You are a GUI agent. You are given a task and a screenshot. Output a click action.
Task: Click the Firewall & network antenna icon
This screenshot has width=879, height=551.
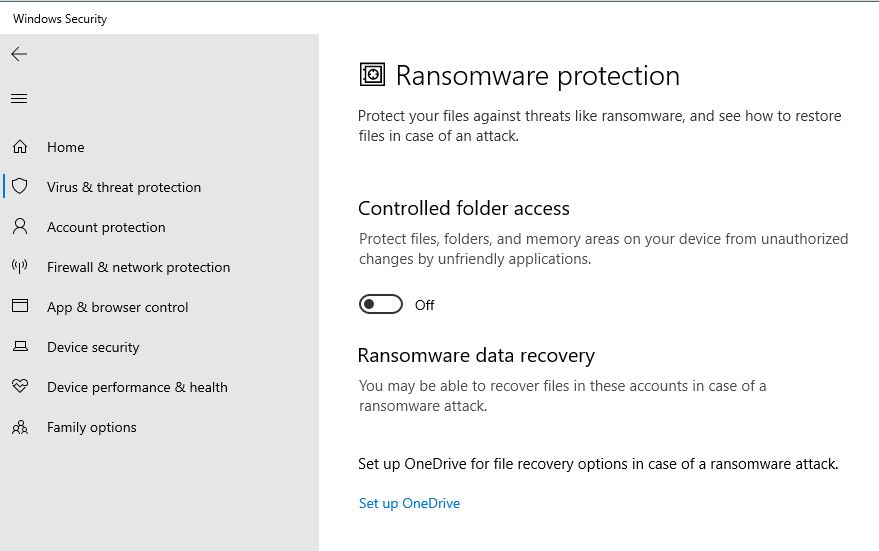pyautogui.click(x=20, y=267)
